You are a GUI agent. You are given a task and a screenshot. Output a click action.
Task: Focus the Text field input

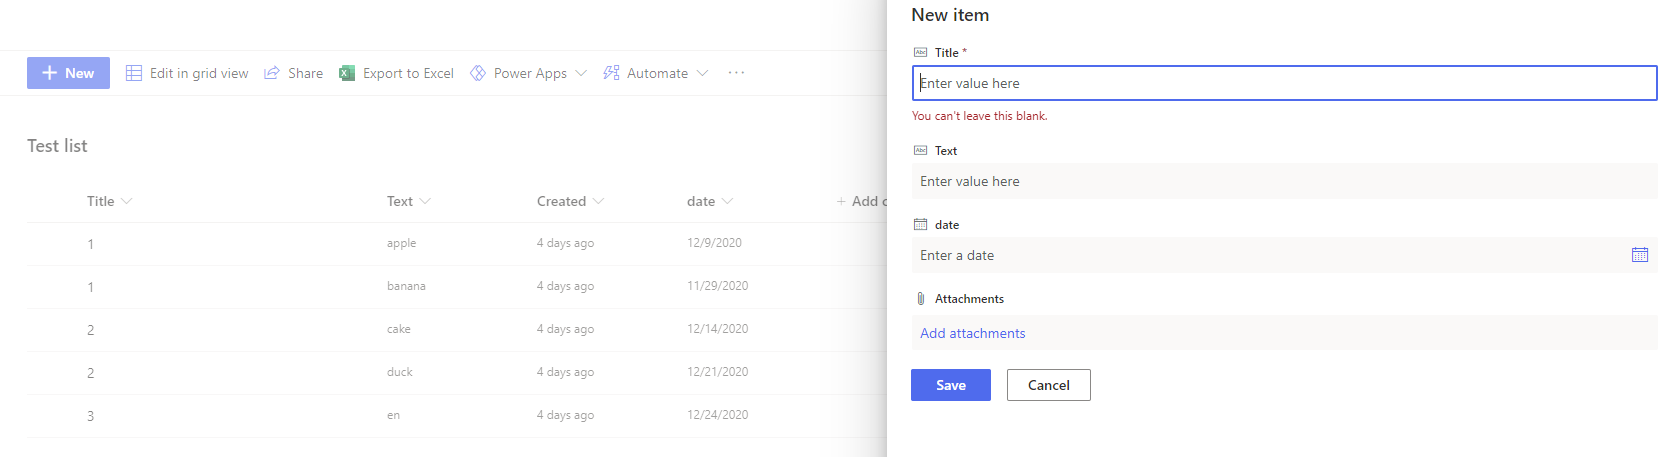coord(1280,181)
